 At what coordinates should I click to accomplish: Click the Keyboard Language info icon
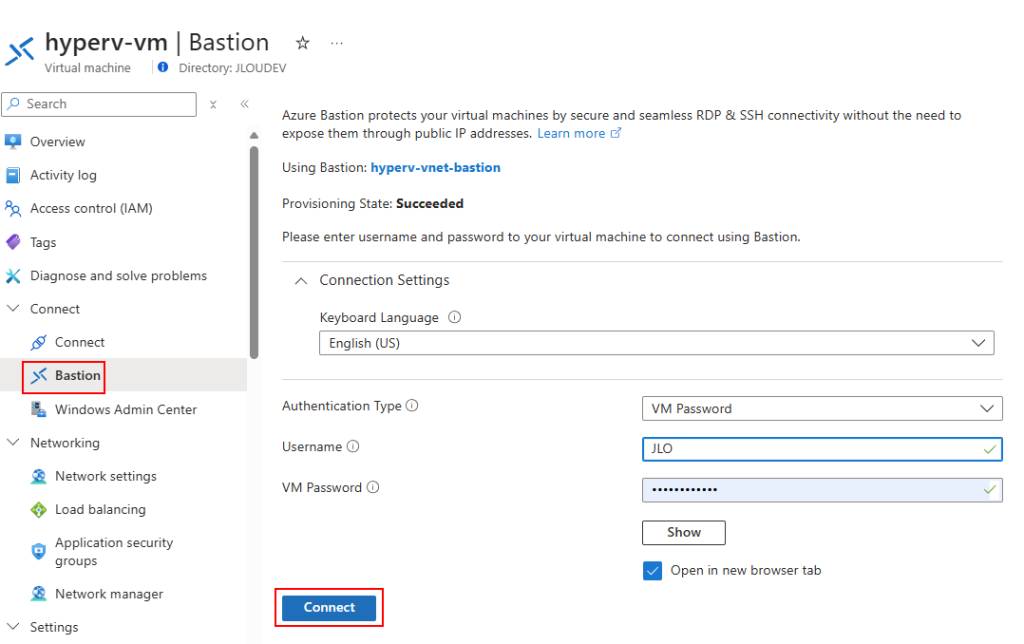click(455, 317)
